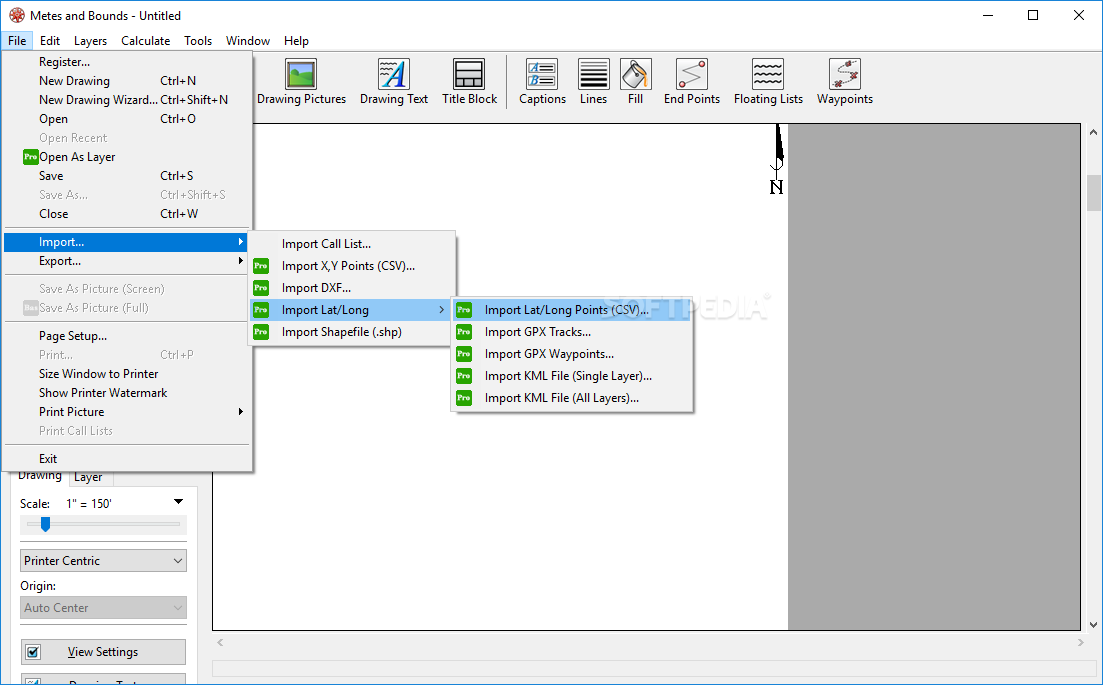Maximize the application window
The width and height of the screenshot is (1103, 685).
[1033, 15]
